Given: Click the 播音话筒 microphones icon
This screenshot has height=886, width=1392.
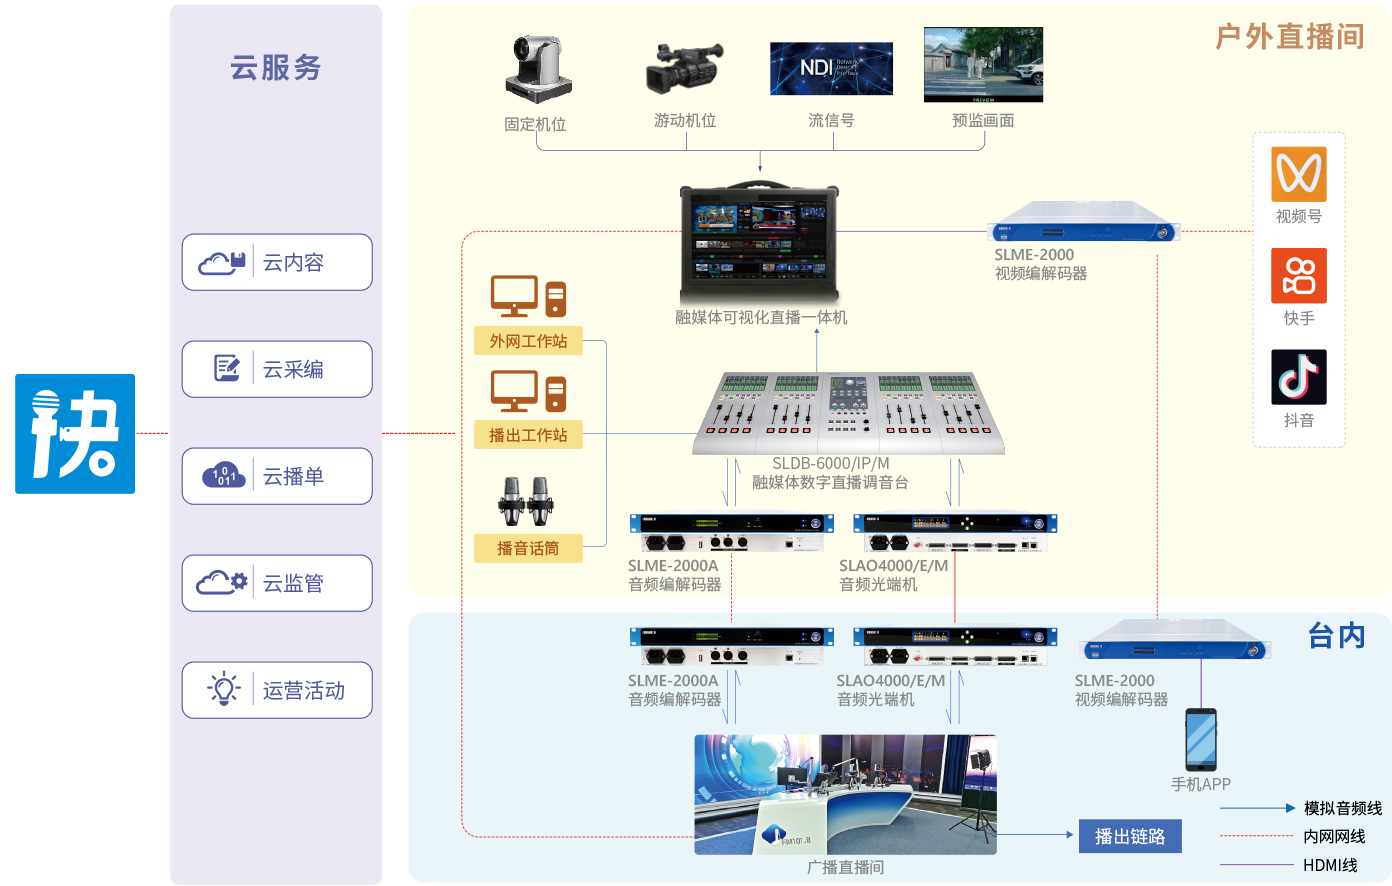Looking at the screenshot, I should point(526,501).
